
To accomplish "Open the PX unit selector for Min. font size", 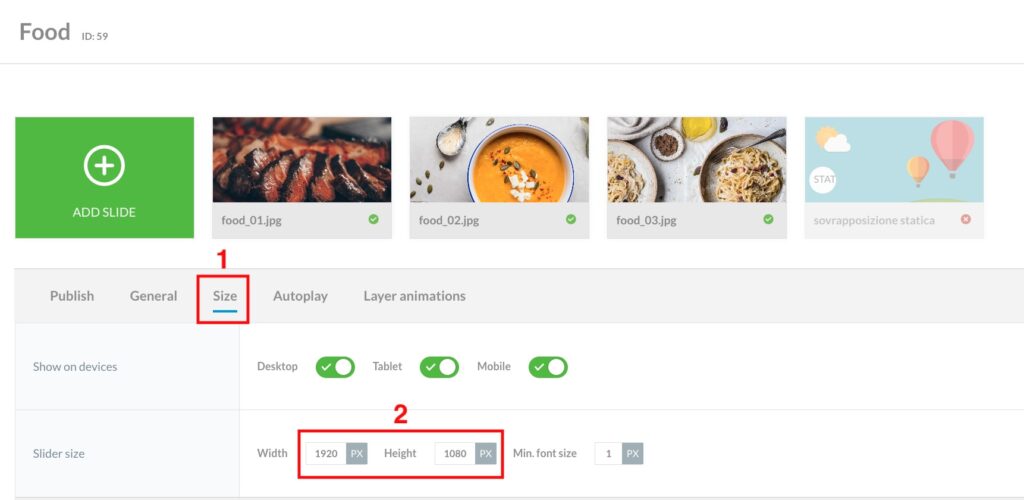I will [x=632, y=453].
